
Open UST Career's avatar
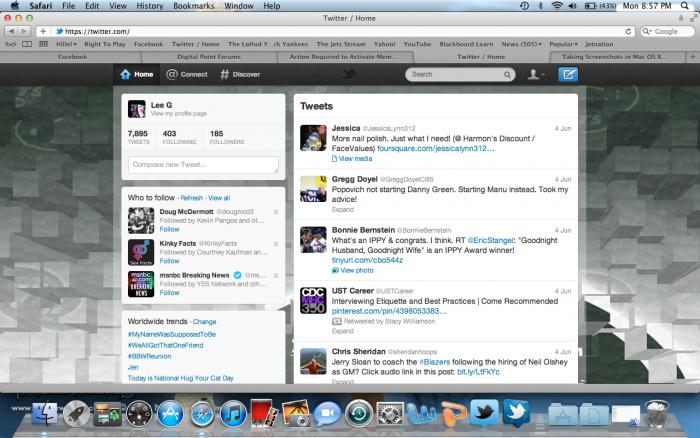point(313,300)
